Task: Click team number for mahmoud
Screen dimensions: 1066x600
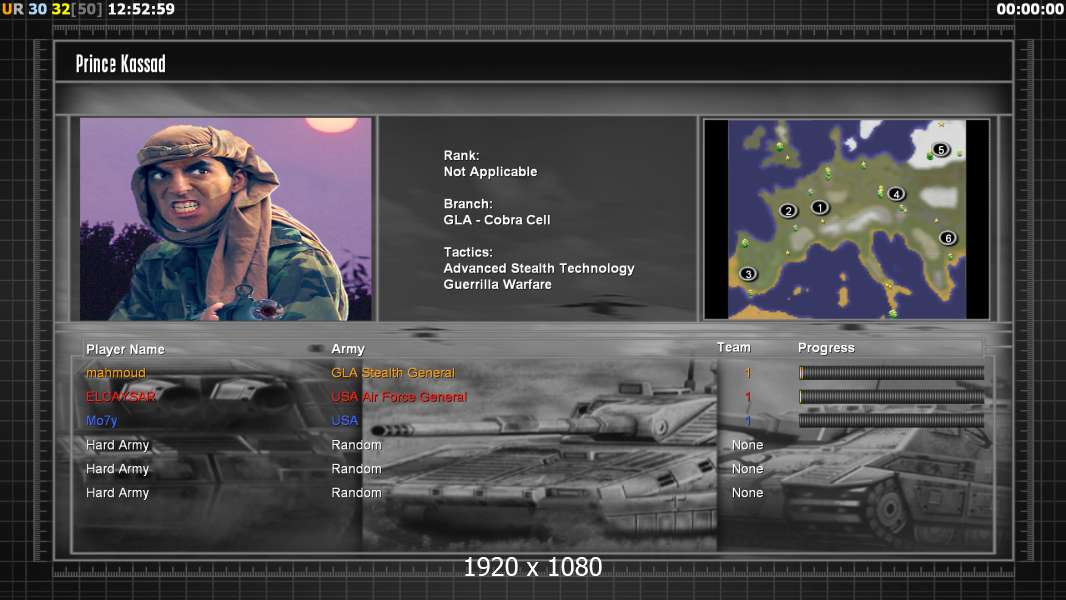Action: pos(748,373)
